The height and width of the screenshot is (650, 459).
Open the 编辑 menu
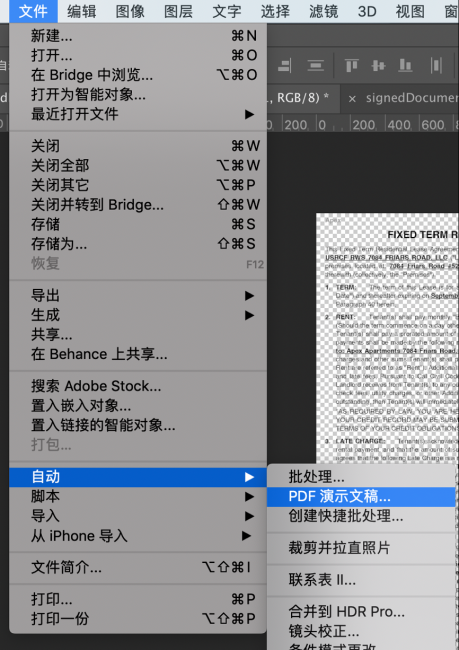(x=82, y=11)
